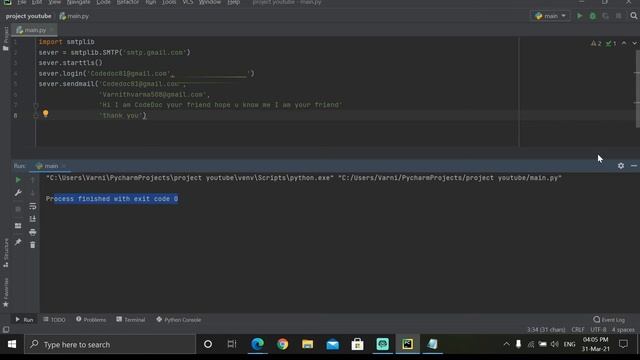Open the File menu
The image size is (640, 360).
pos(22,2)
